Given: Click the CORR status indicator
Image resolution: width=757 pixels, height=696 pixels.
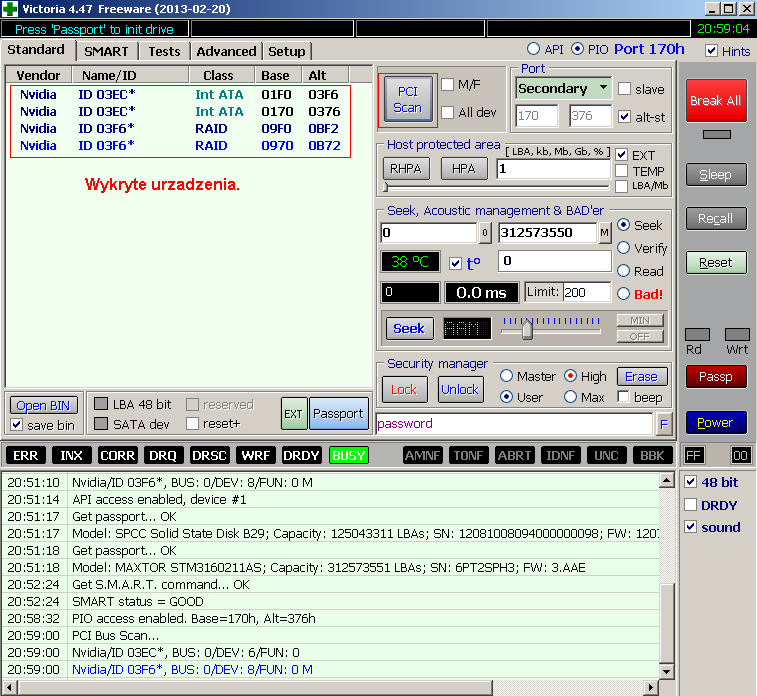Looking at the screenshot, I should point(117,455).
